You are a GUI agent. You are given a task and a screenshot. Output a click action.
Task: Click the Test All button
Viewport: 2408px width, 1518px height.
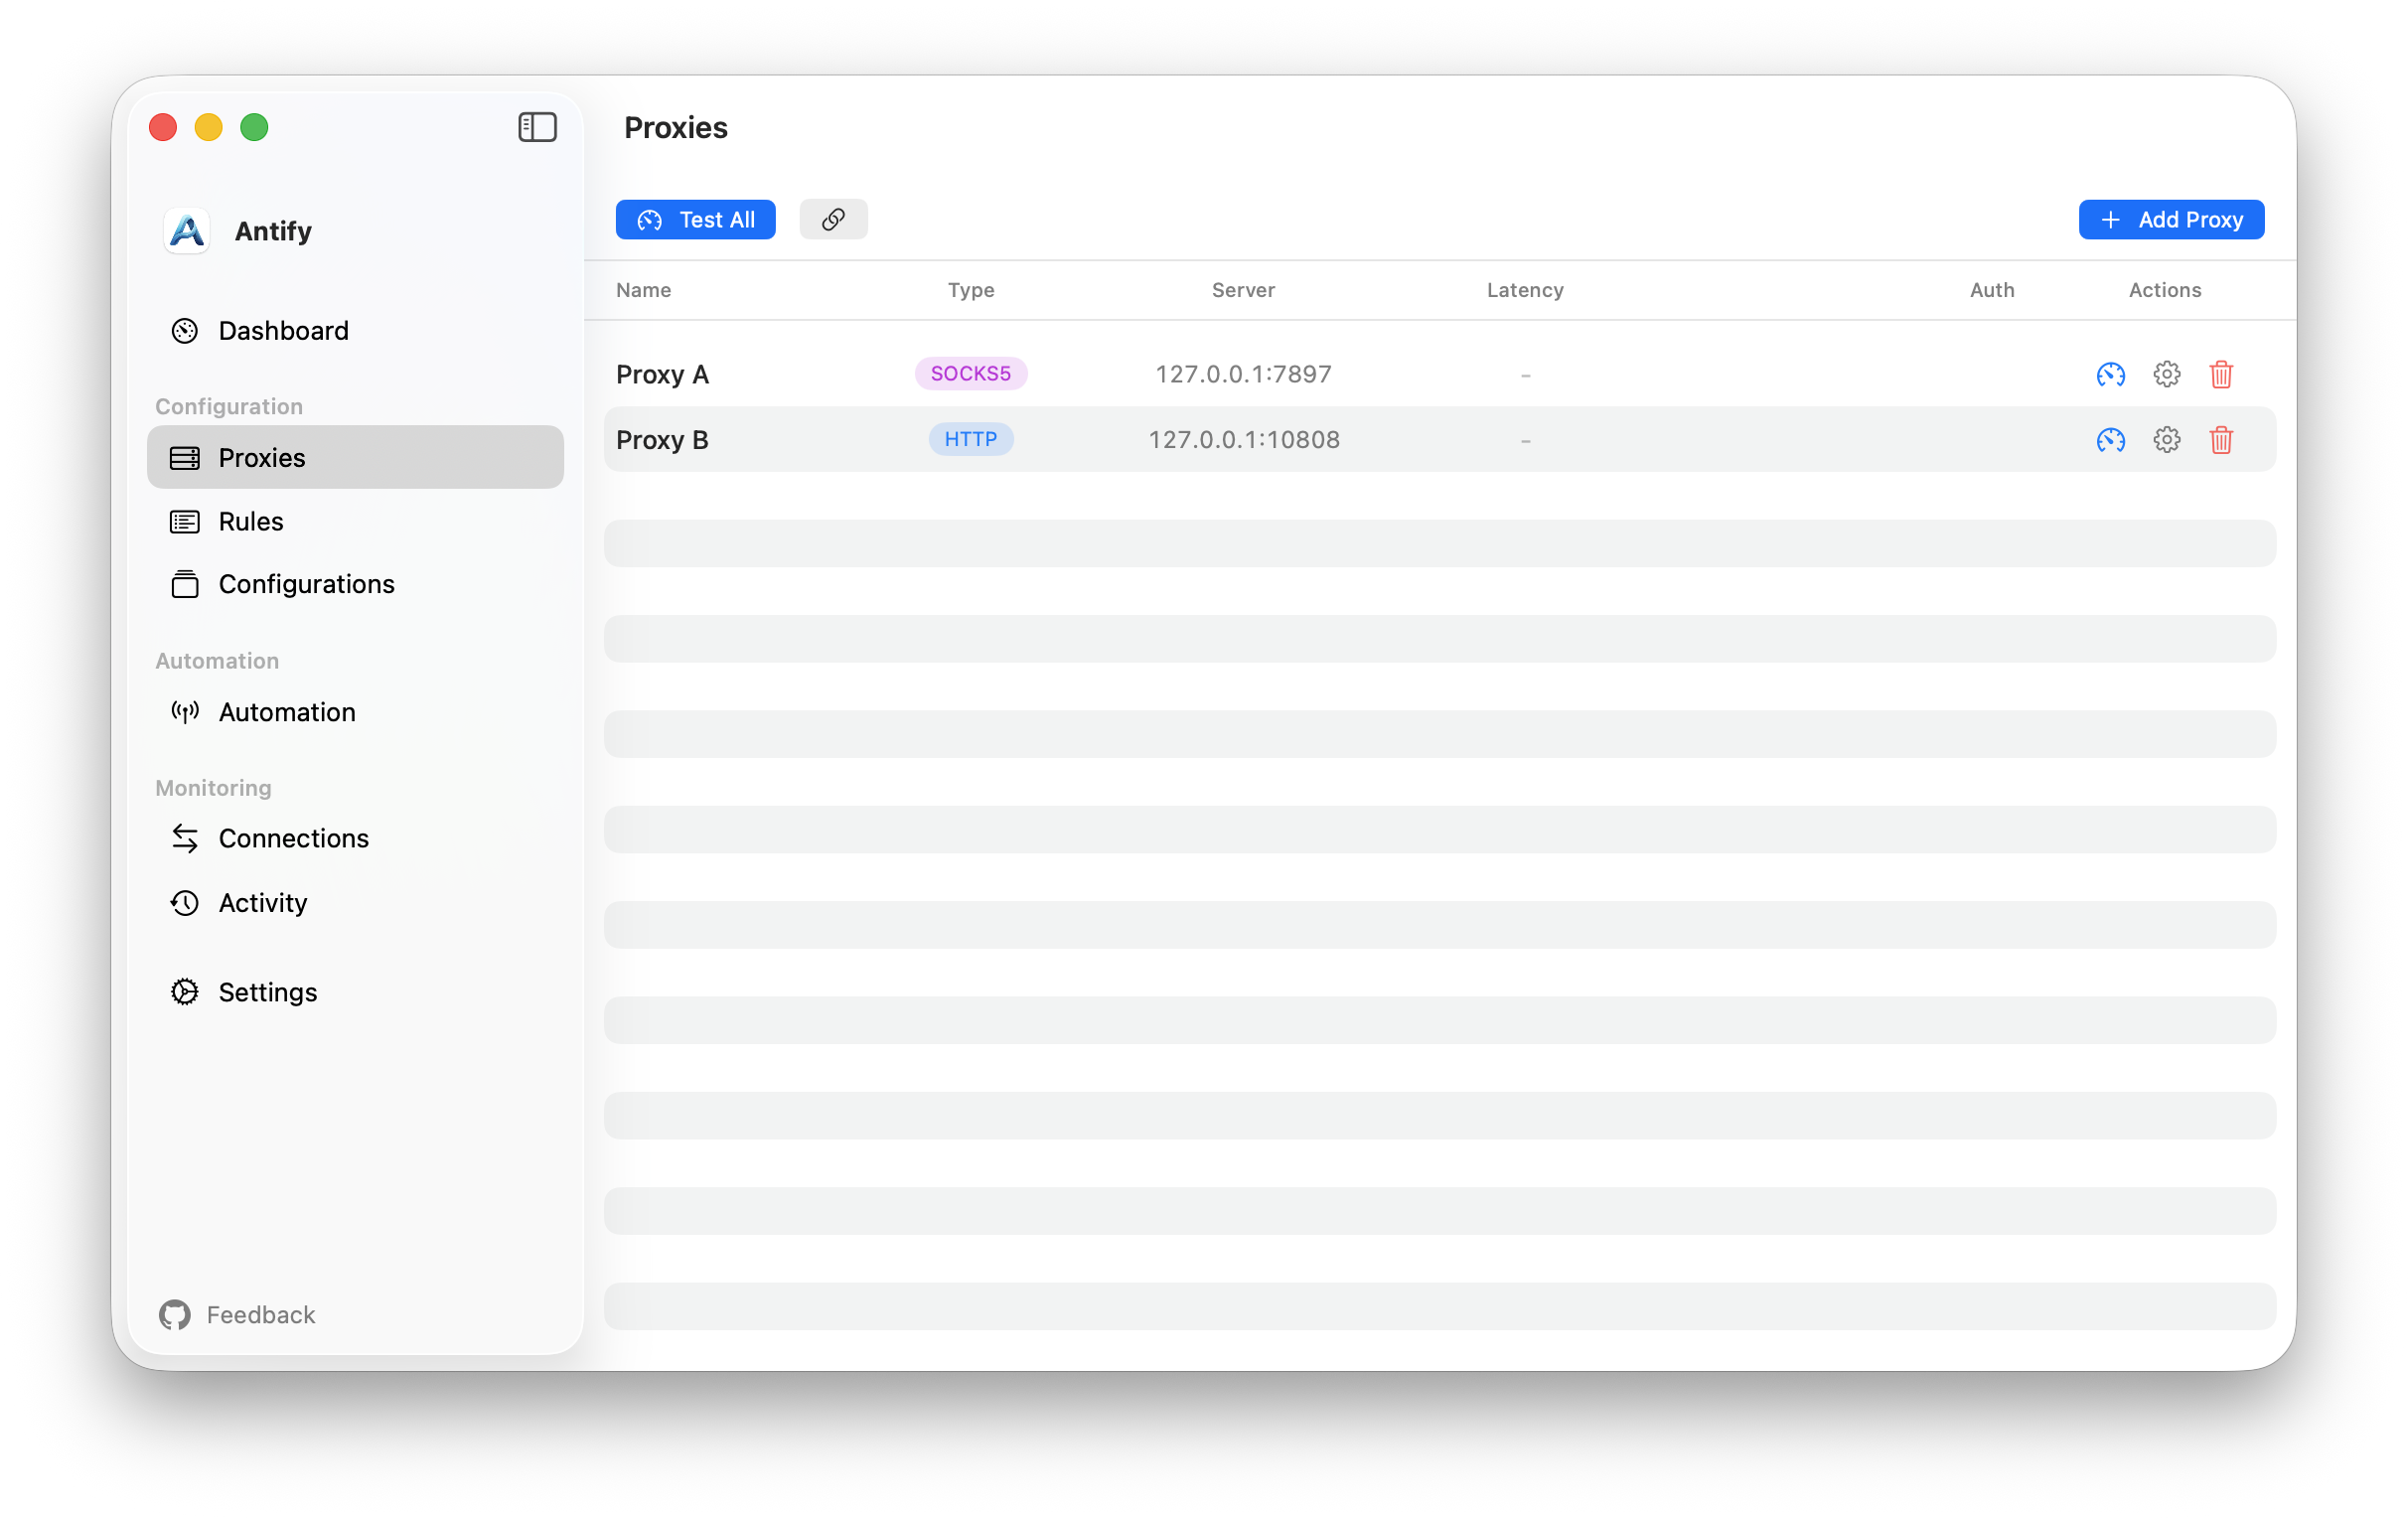pos(695,219)
